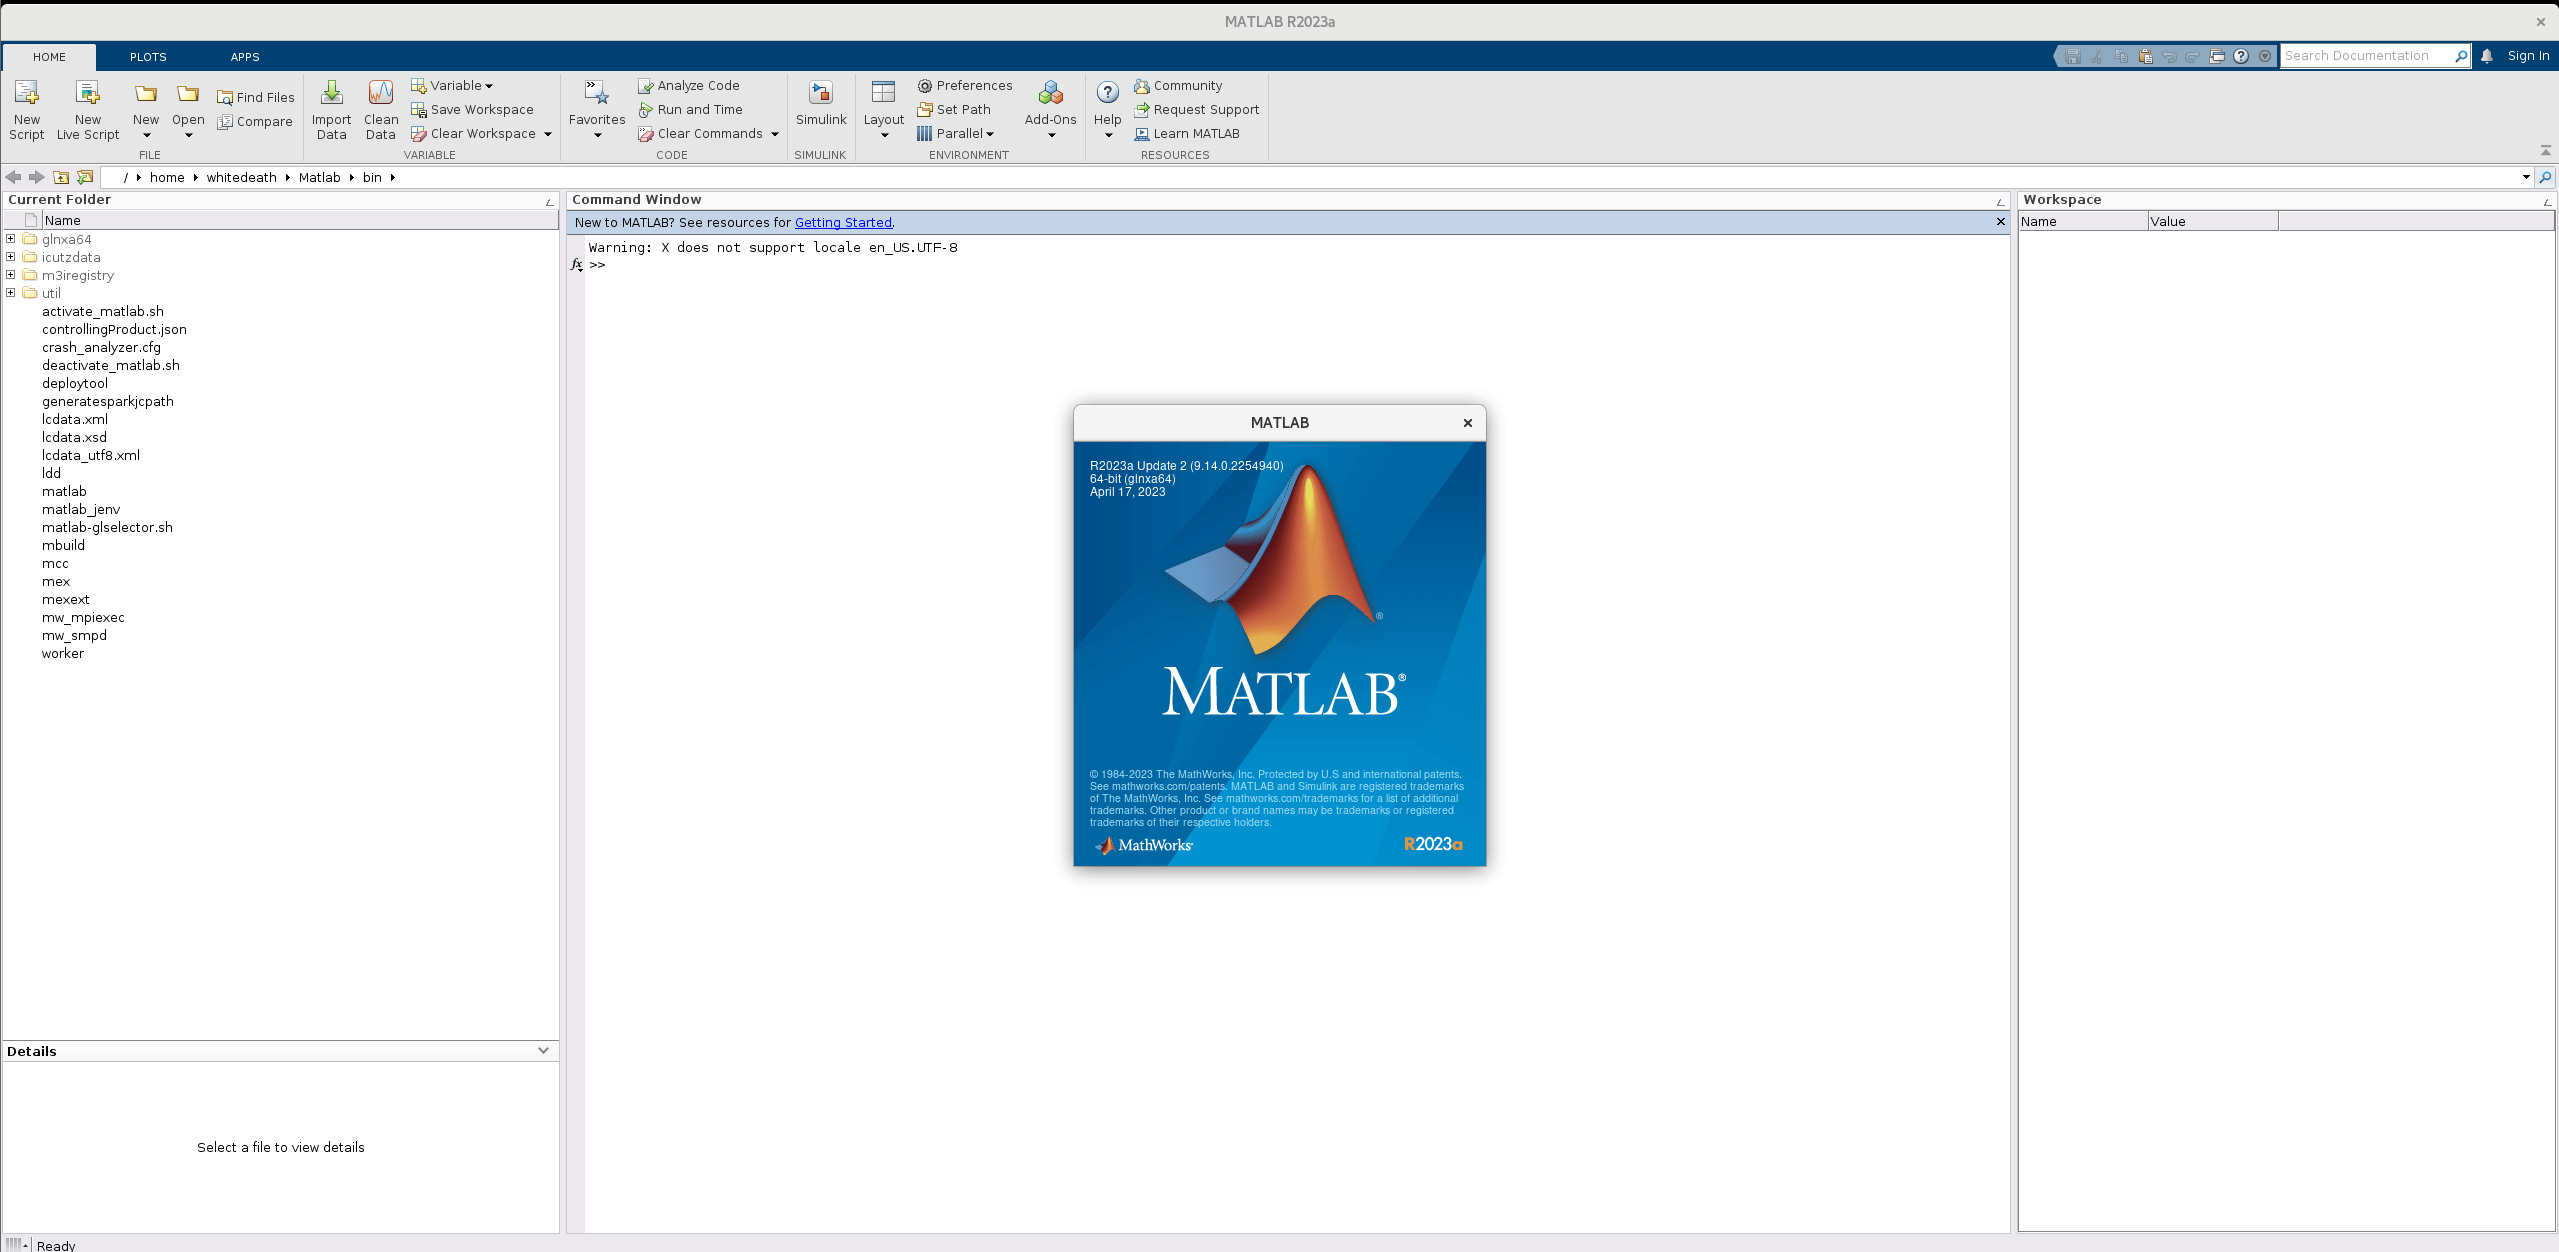
Task: Click the Paste quick access icon
Action: click(x=2145, y=56)
